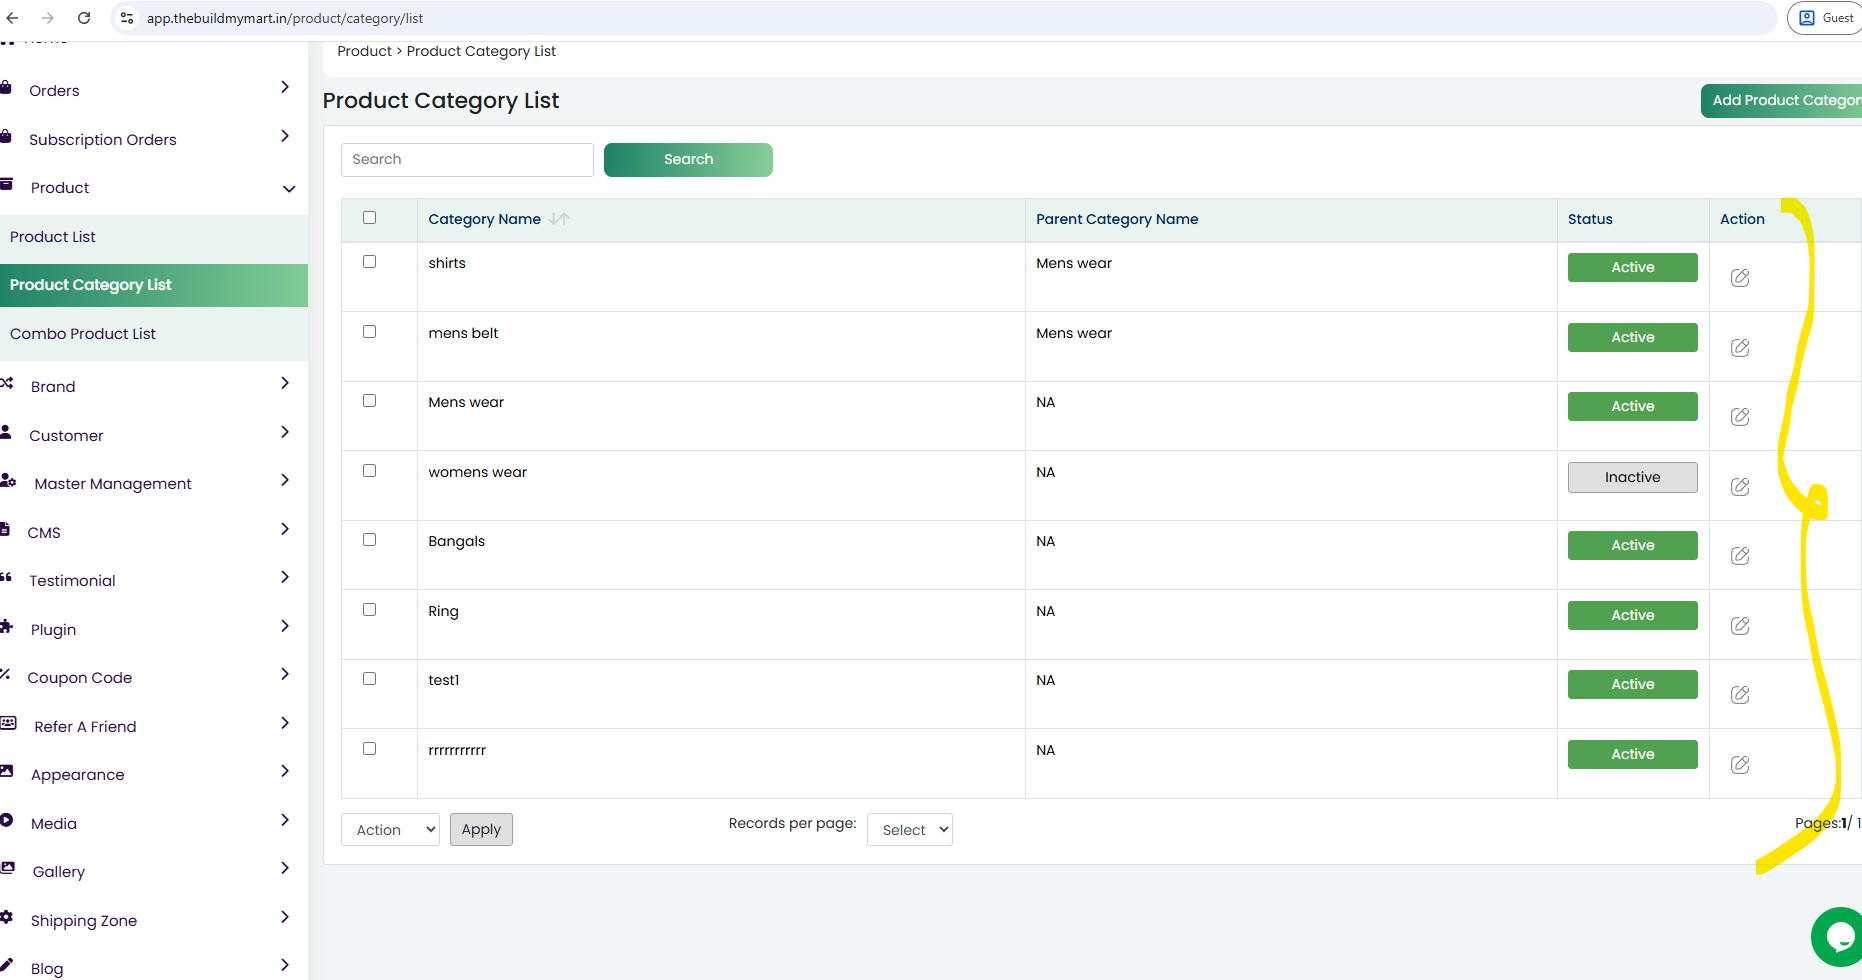Screen dimensions: 1862x980
Task: Check the mens belt row checkbox
Action: point(369,332)
